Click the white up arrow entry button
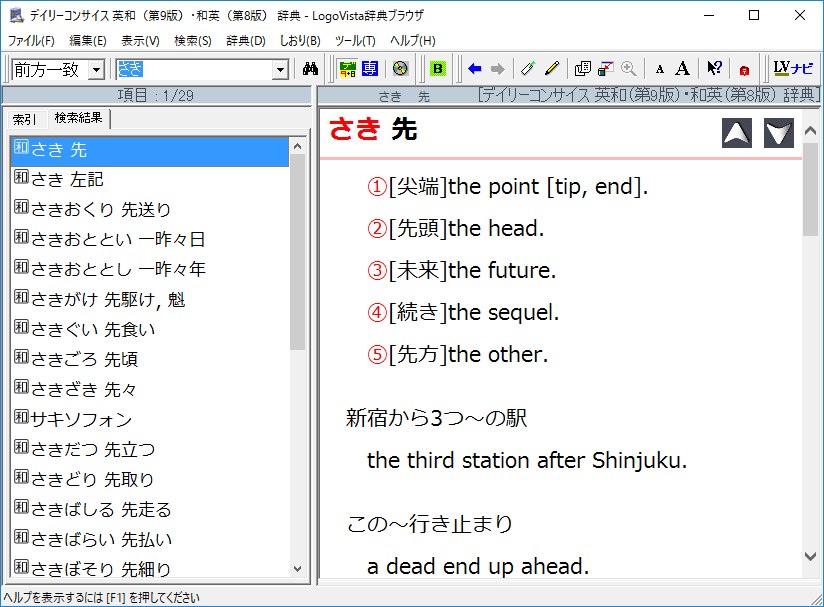 point(737,133)
